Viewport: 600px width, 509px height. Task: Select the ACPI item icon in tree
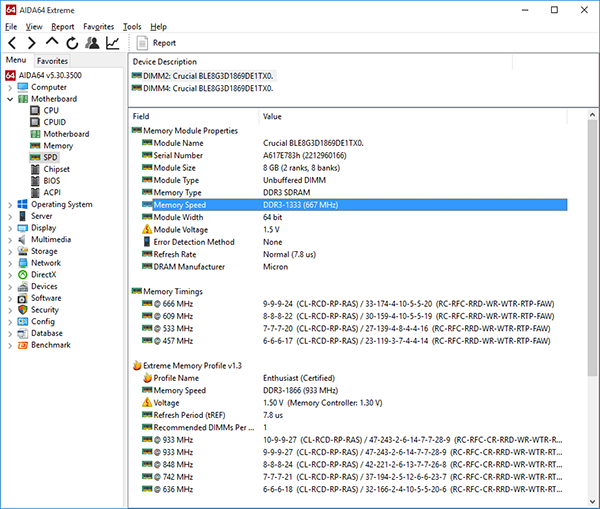35,193
